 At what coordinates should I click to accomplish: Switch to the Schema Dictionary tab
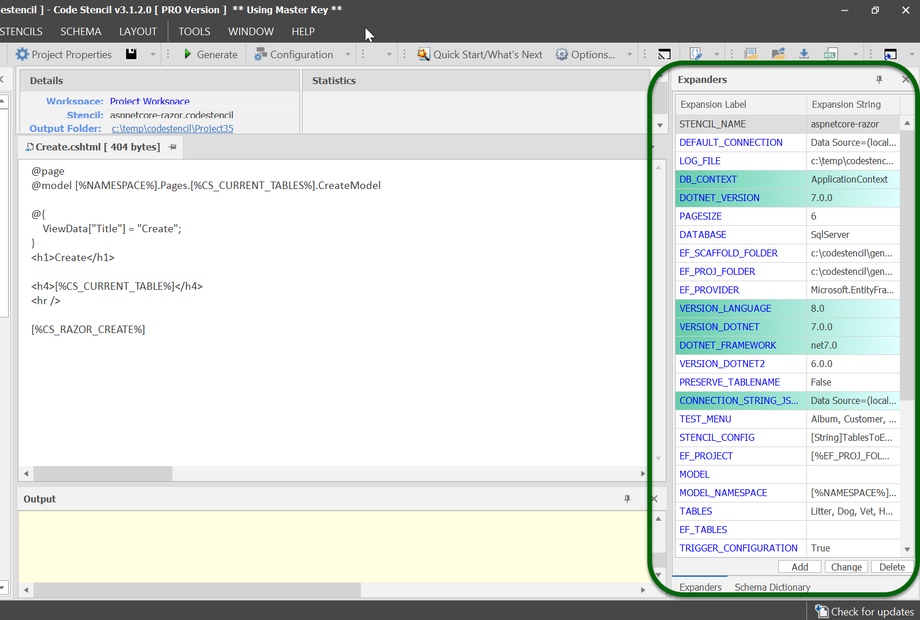pyautogui.click(x=772, y=587)
